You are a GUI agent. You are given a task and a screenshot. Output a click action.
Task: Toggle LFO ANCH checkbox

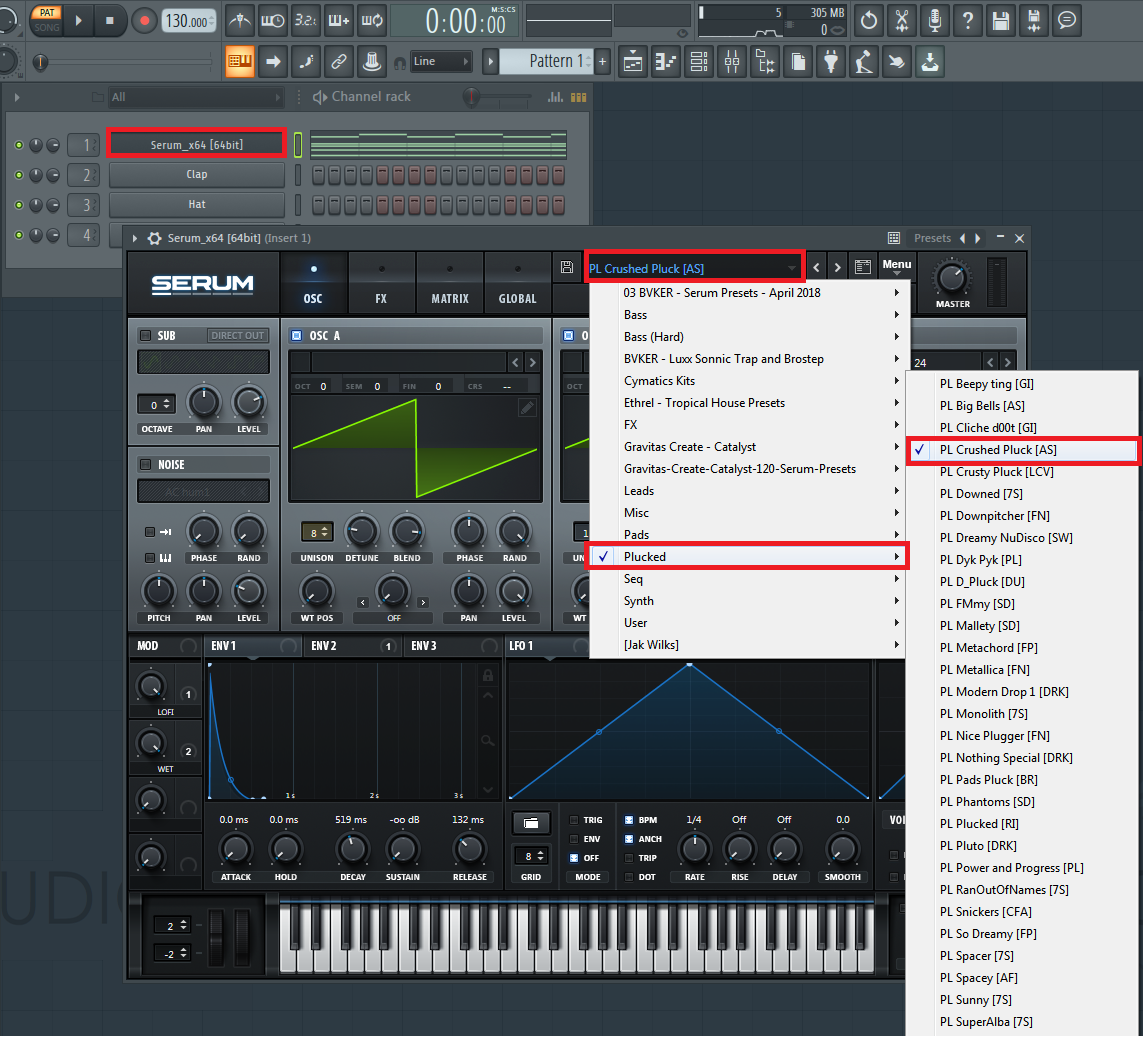629,839
